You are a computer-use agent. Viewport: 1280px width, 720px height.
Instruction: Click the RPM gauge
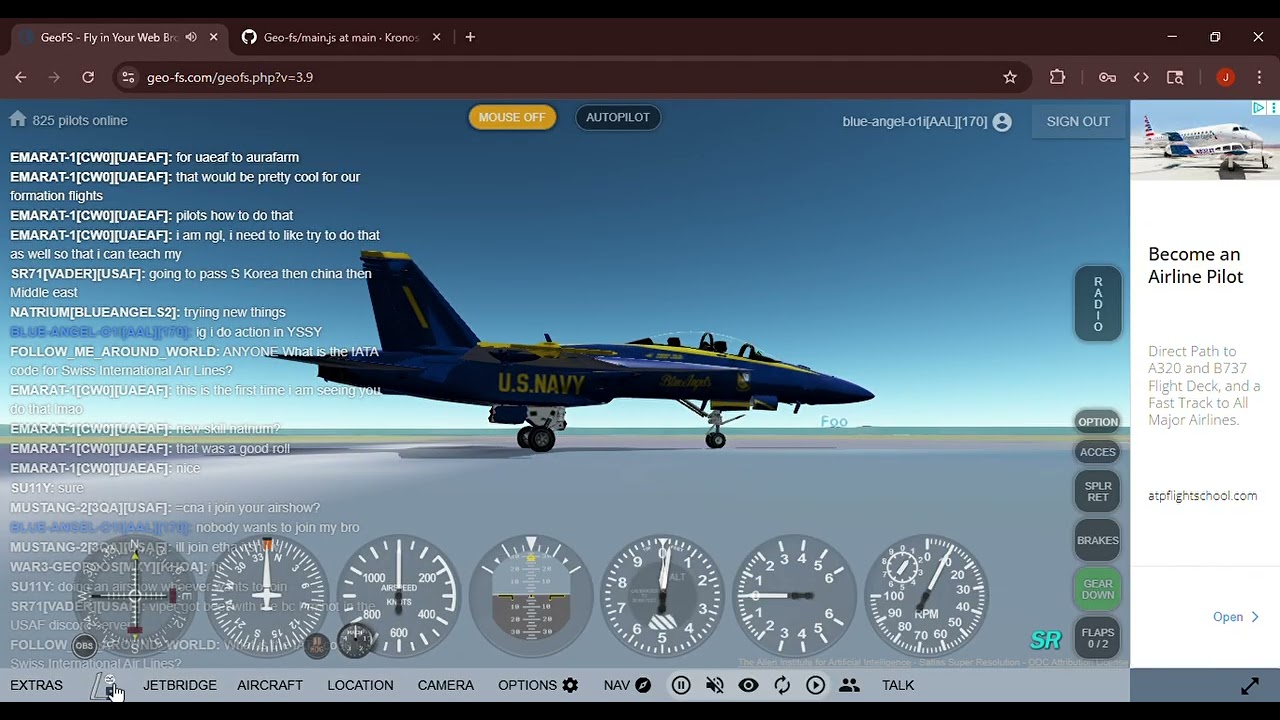click(x=927, y=596)
